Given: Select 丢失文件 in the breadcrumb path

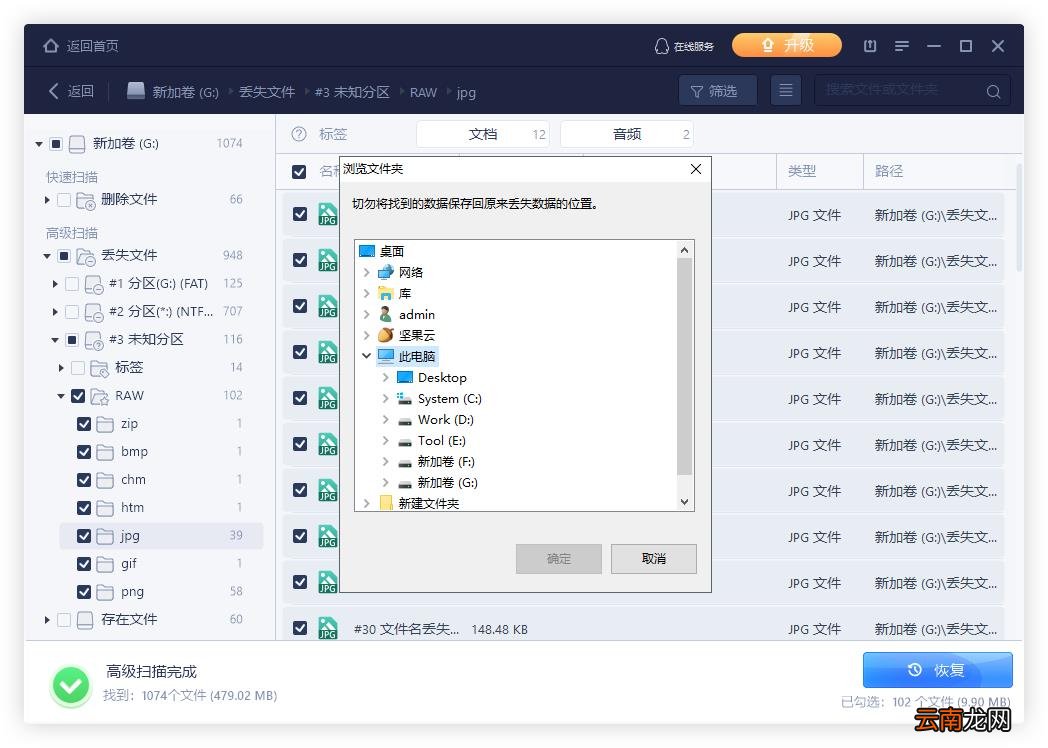Looking at the screenshot, I should point(267,92).
